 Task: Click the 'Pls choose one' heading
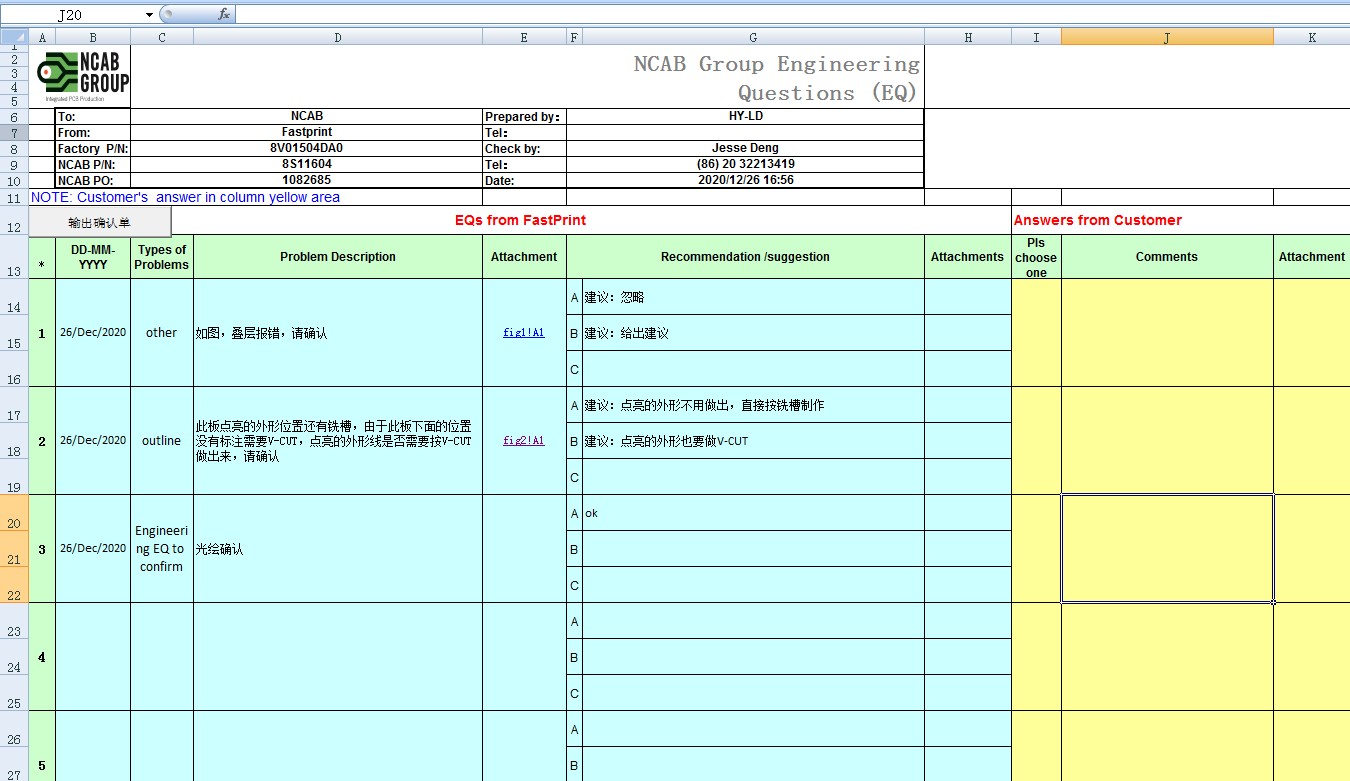click(1036, 257)
